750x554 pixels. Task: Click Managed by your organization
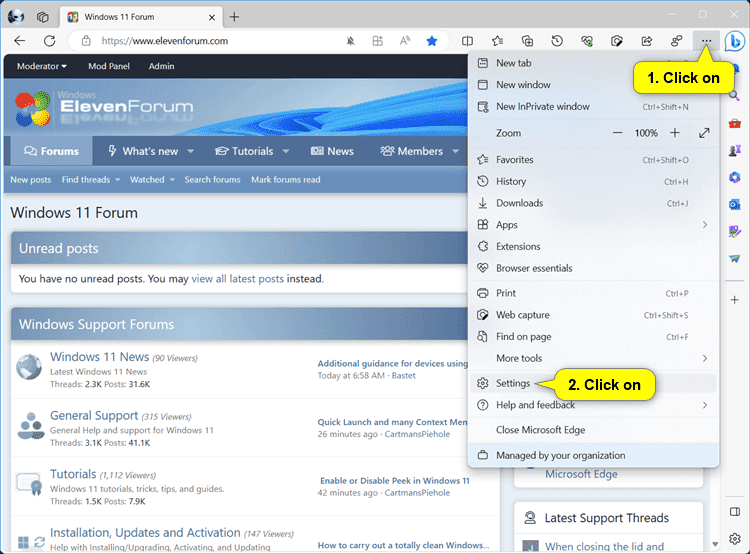[593, 455]
